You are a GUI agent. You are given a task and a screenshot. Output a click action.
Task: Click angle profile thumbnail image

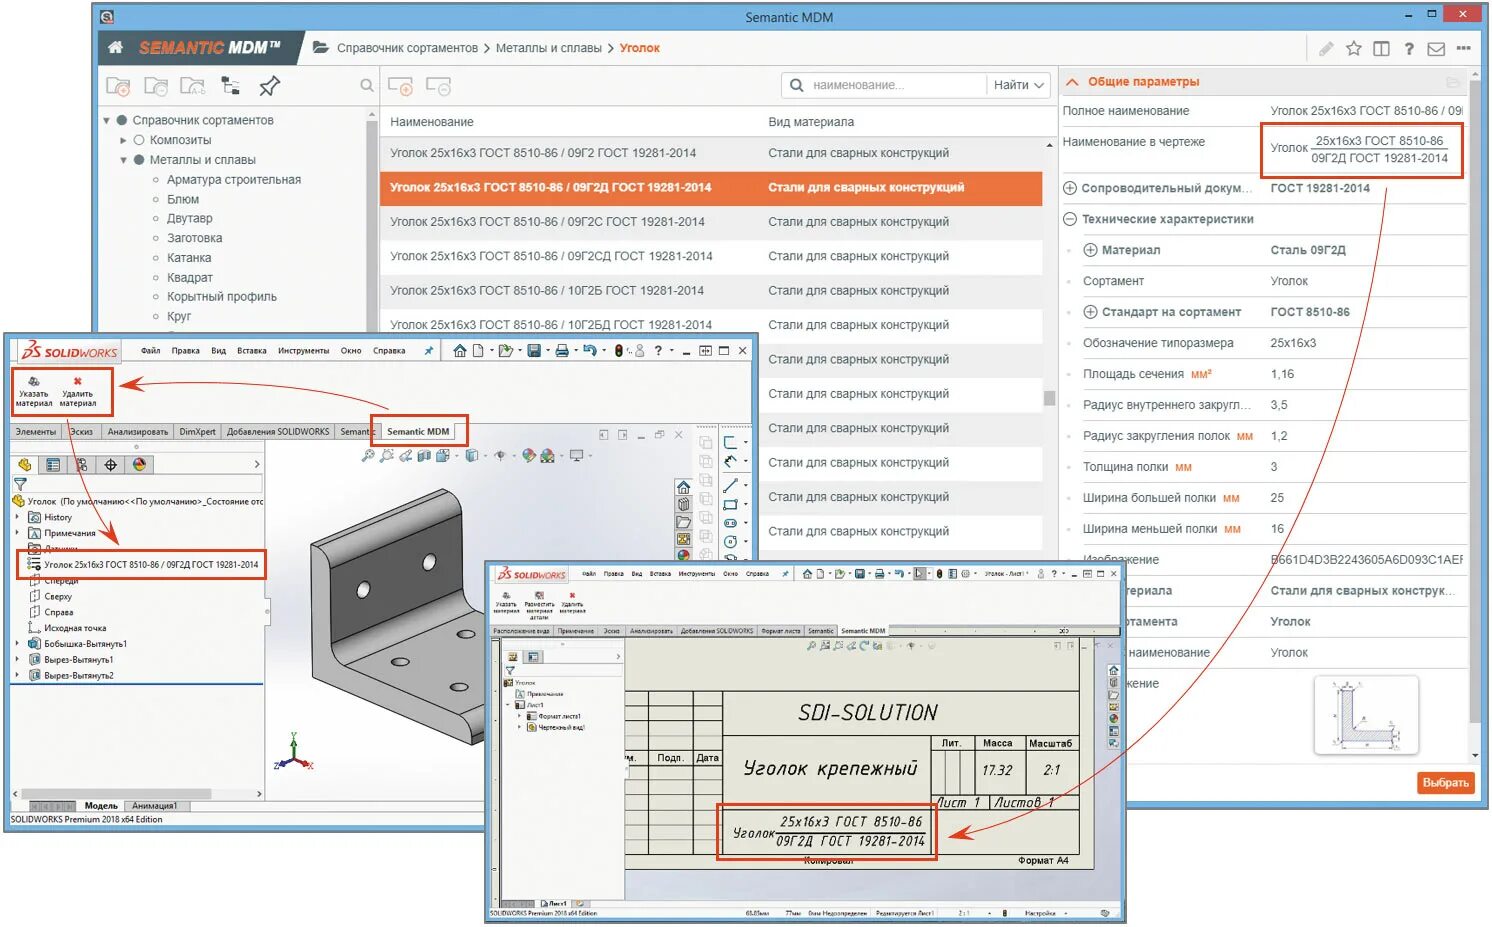[1365, 716]
